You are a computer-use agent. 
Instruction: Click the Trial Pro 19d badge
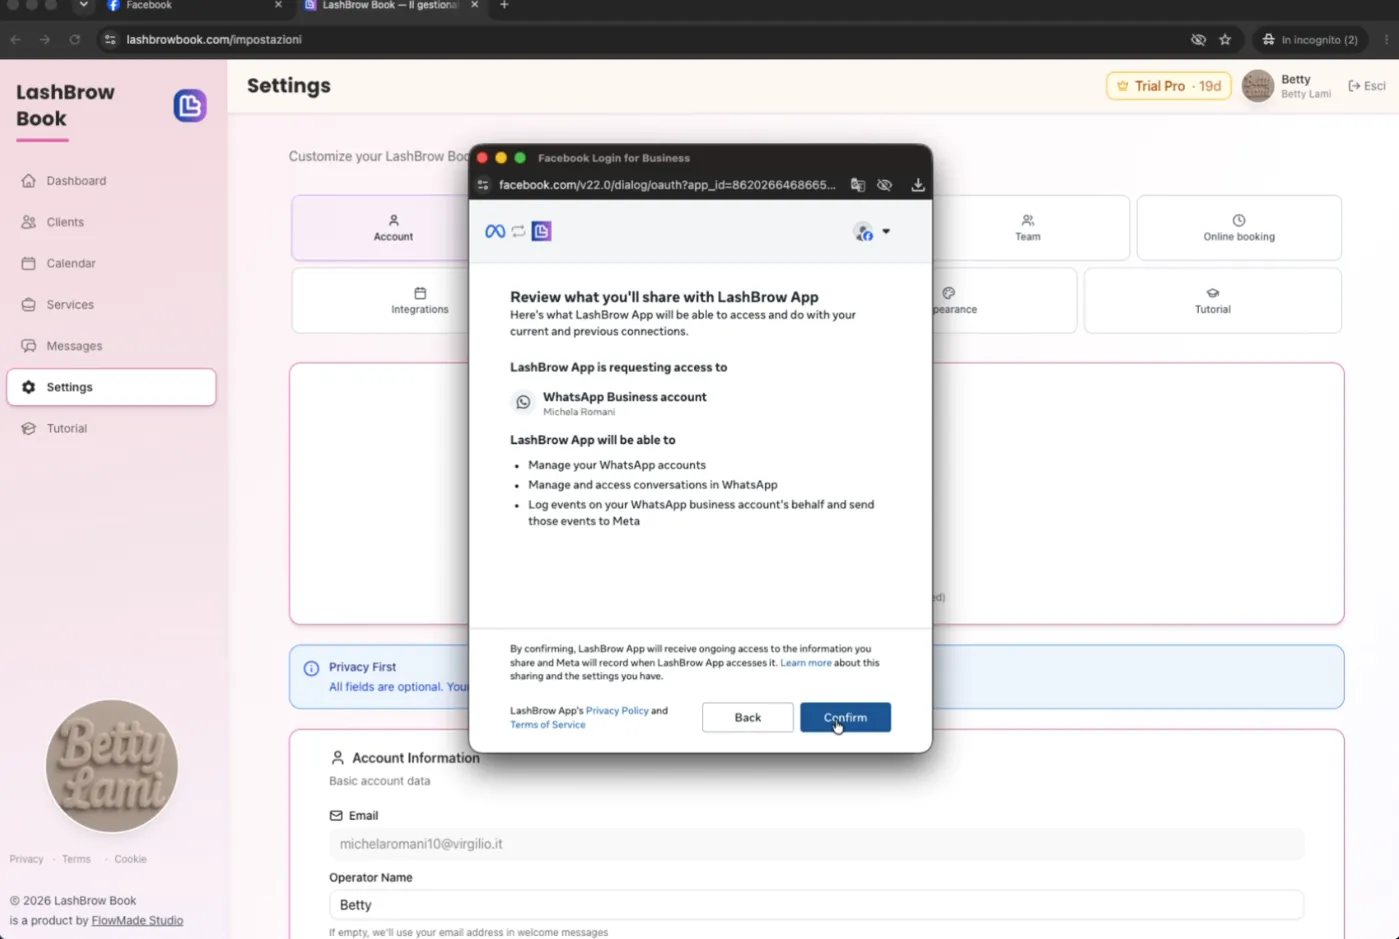tap(1168, 86)
